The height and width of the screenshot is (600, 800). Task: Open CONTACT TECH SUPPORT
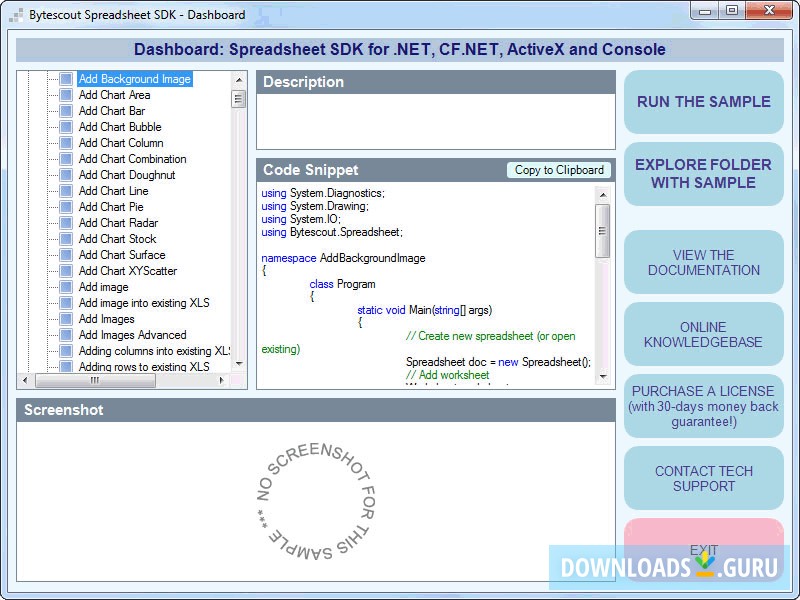[x=704, y=478]
